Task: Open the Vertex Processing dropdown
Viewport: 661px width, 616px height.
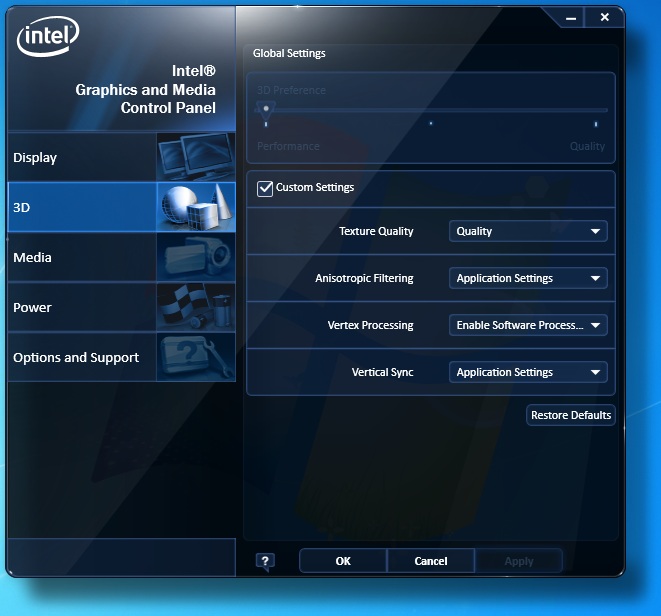Action: click(x=528, y=325)
